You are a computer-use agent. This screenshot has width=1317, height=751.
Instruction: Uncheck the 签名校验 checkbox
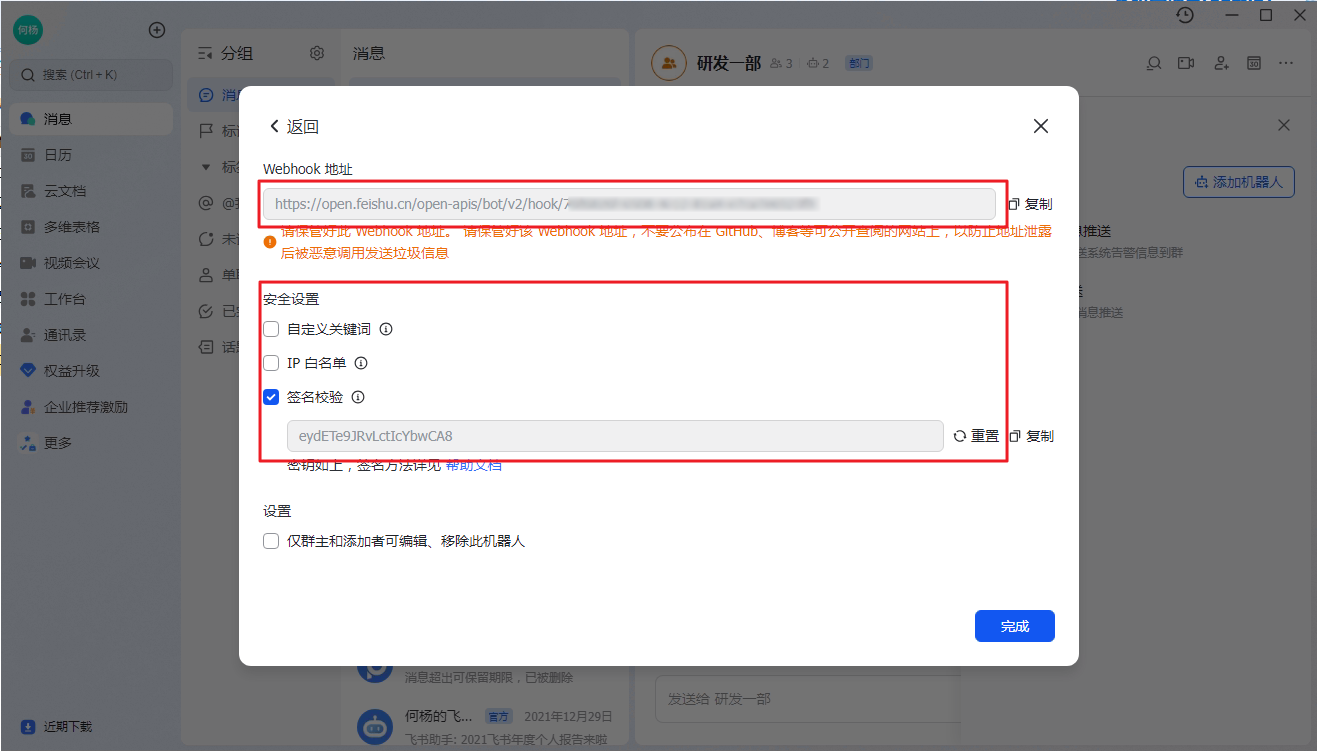[x=271, y=397]
